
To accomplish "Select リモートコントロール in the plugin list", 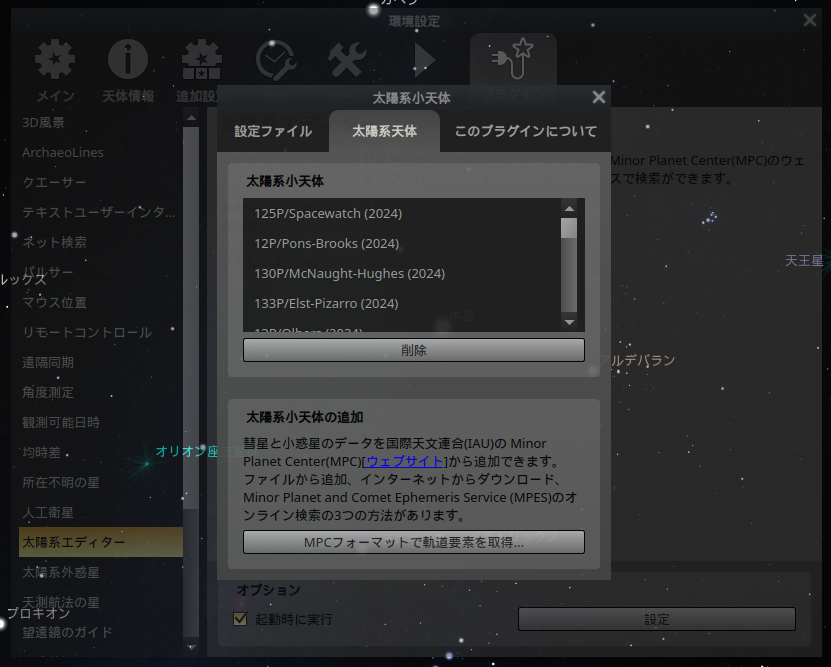I will (101, 333).
